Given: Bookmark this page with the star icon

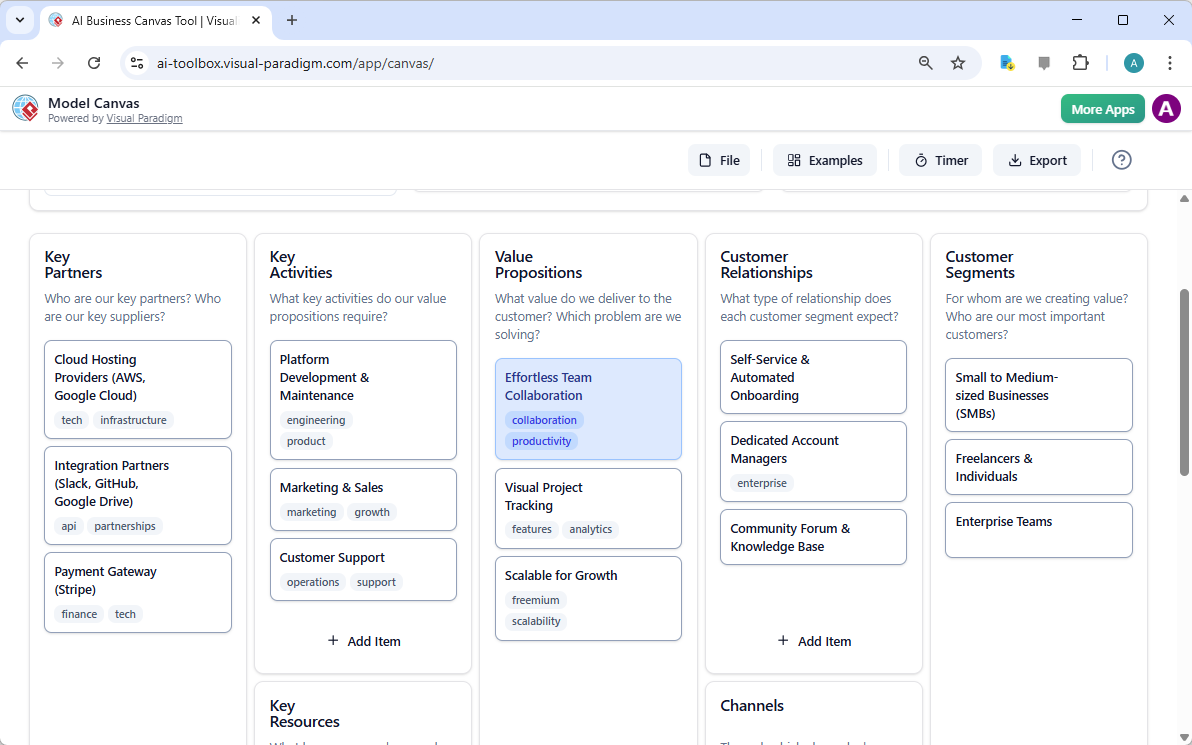Looking at the screenshot, I should [x=958, y=63].
